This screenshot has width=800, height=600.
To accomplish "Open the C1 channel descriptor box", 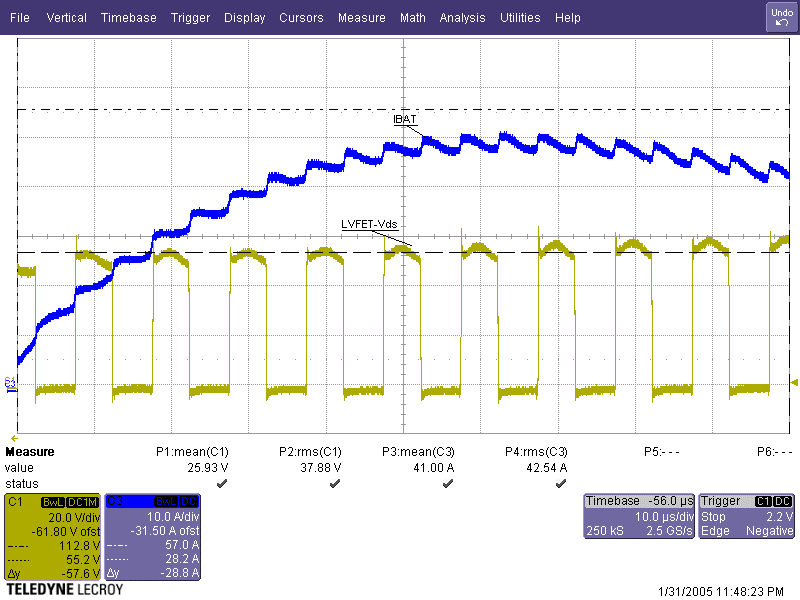I will coord(52,536).
